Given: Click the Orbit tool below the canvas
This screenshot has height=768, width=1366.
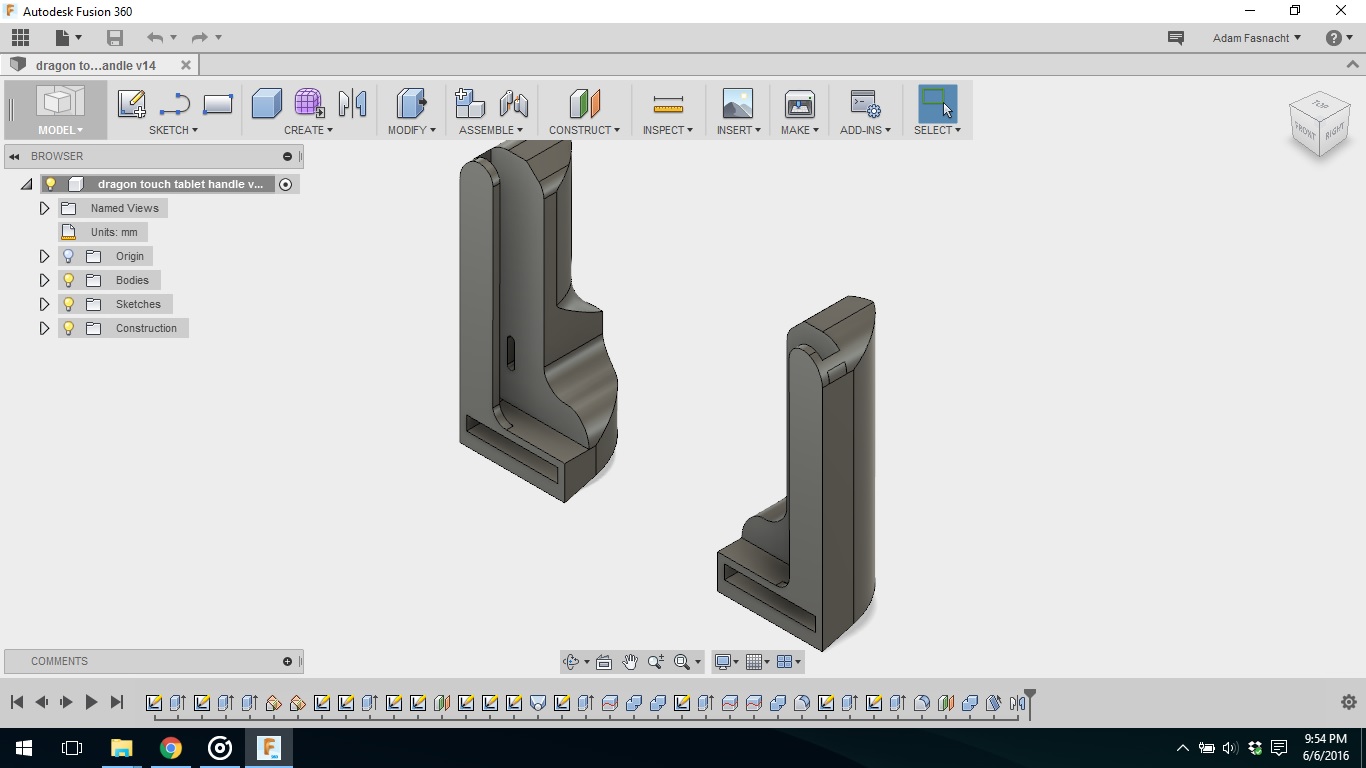Looking at the screenshot, I should click(568, 661).
